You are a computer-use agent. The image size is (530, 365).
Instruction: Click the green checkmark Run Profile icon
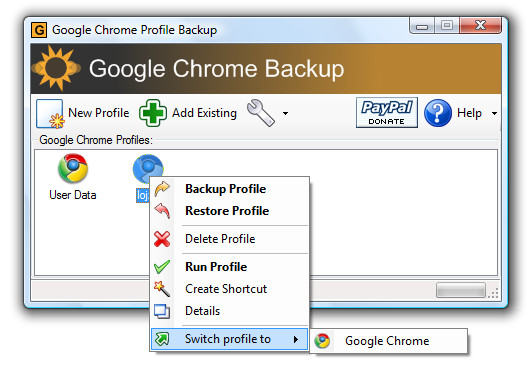pyautogui.click(x=162, y=267)
